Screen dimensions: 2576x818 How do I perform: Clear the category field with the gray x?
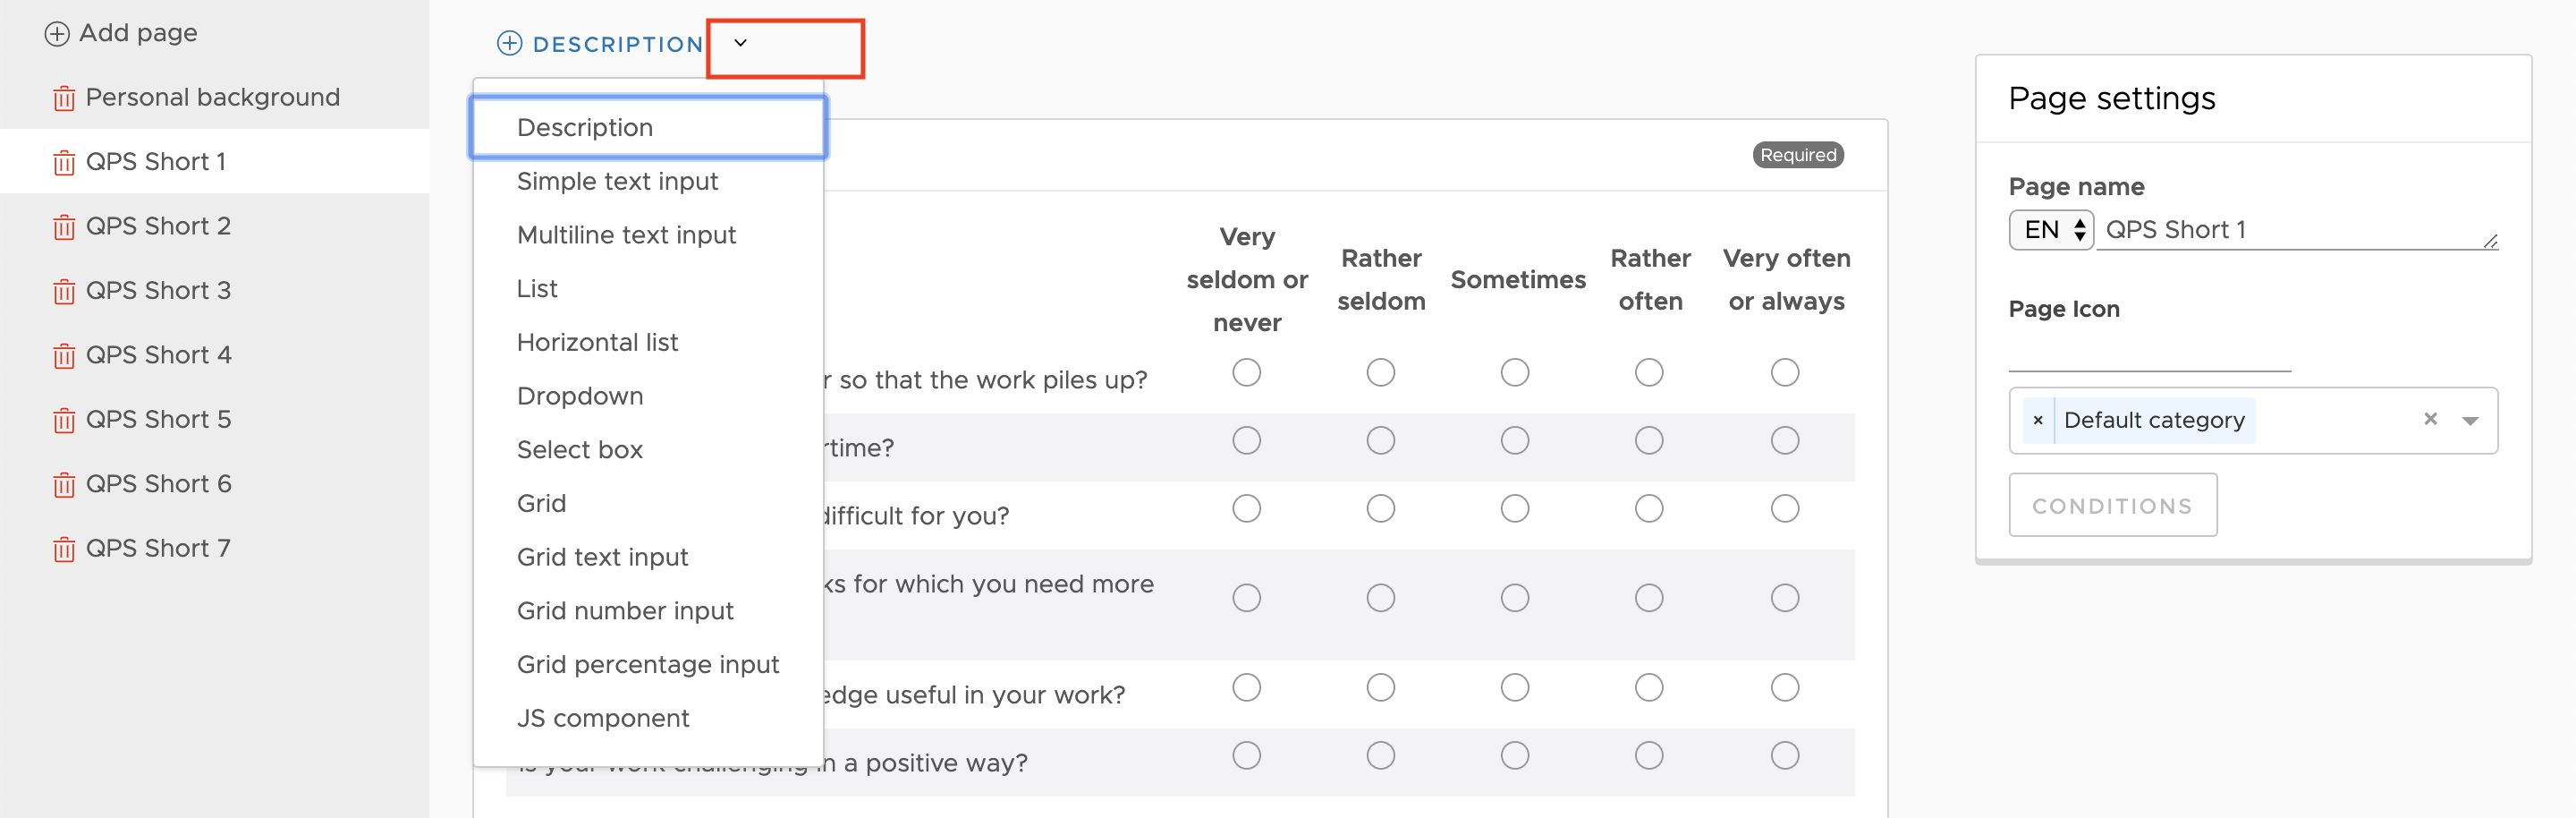pos(2430,419)
